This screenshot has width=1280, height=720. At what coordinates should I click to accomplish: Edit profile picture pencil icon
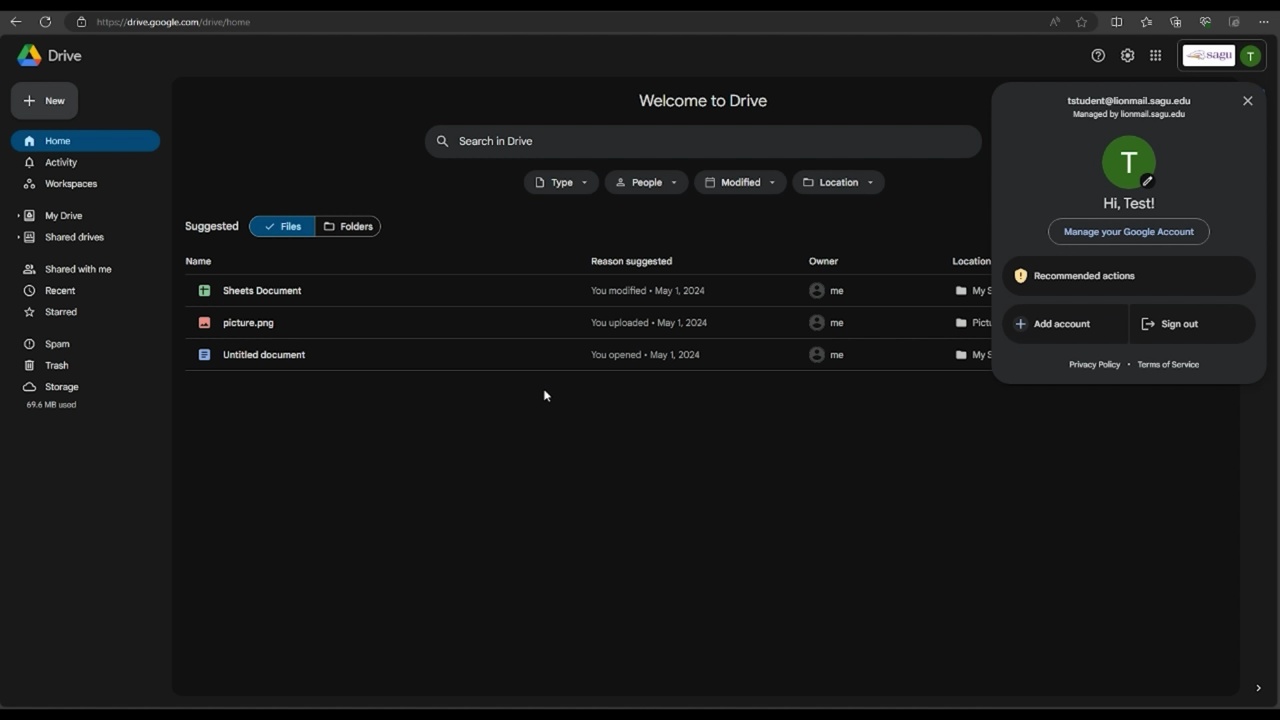point(1147,181)
